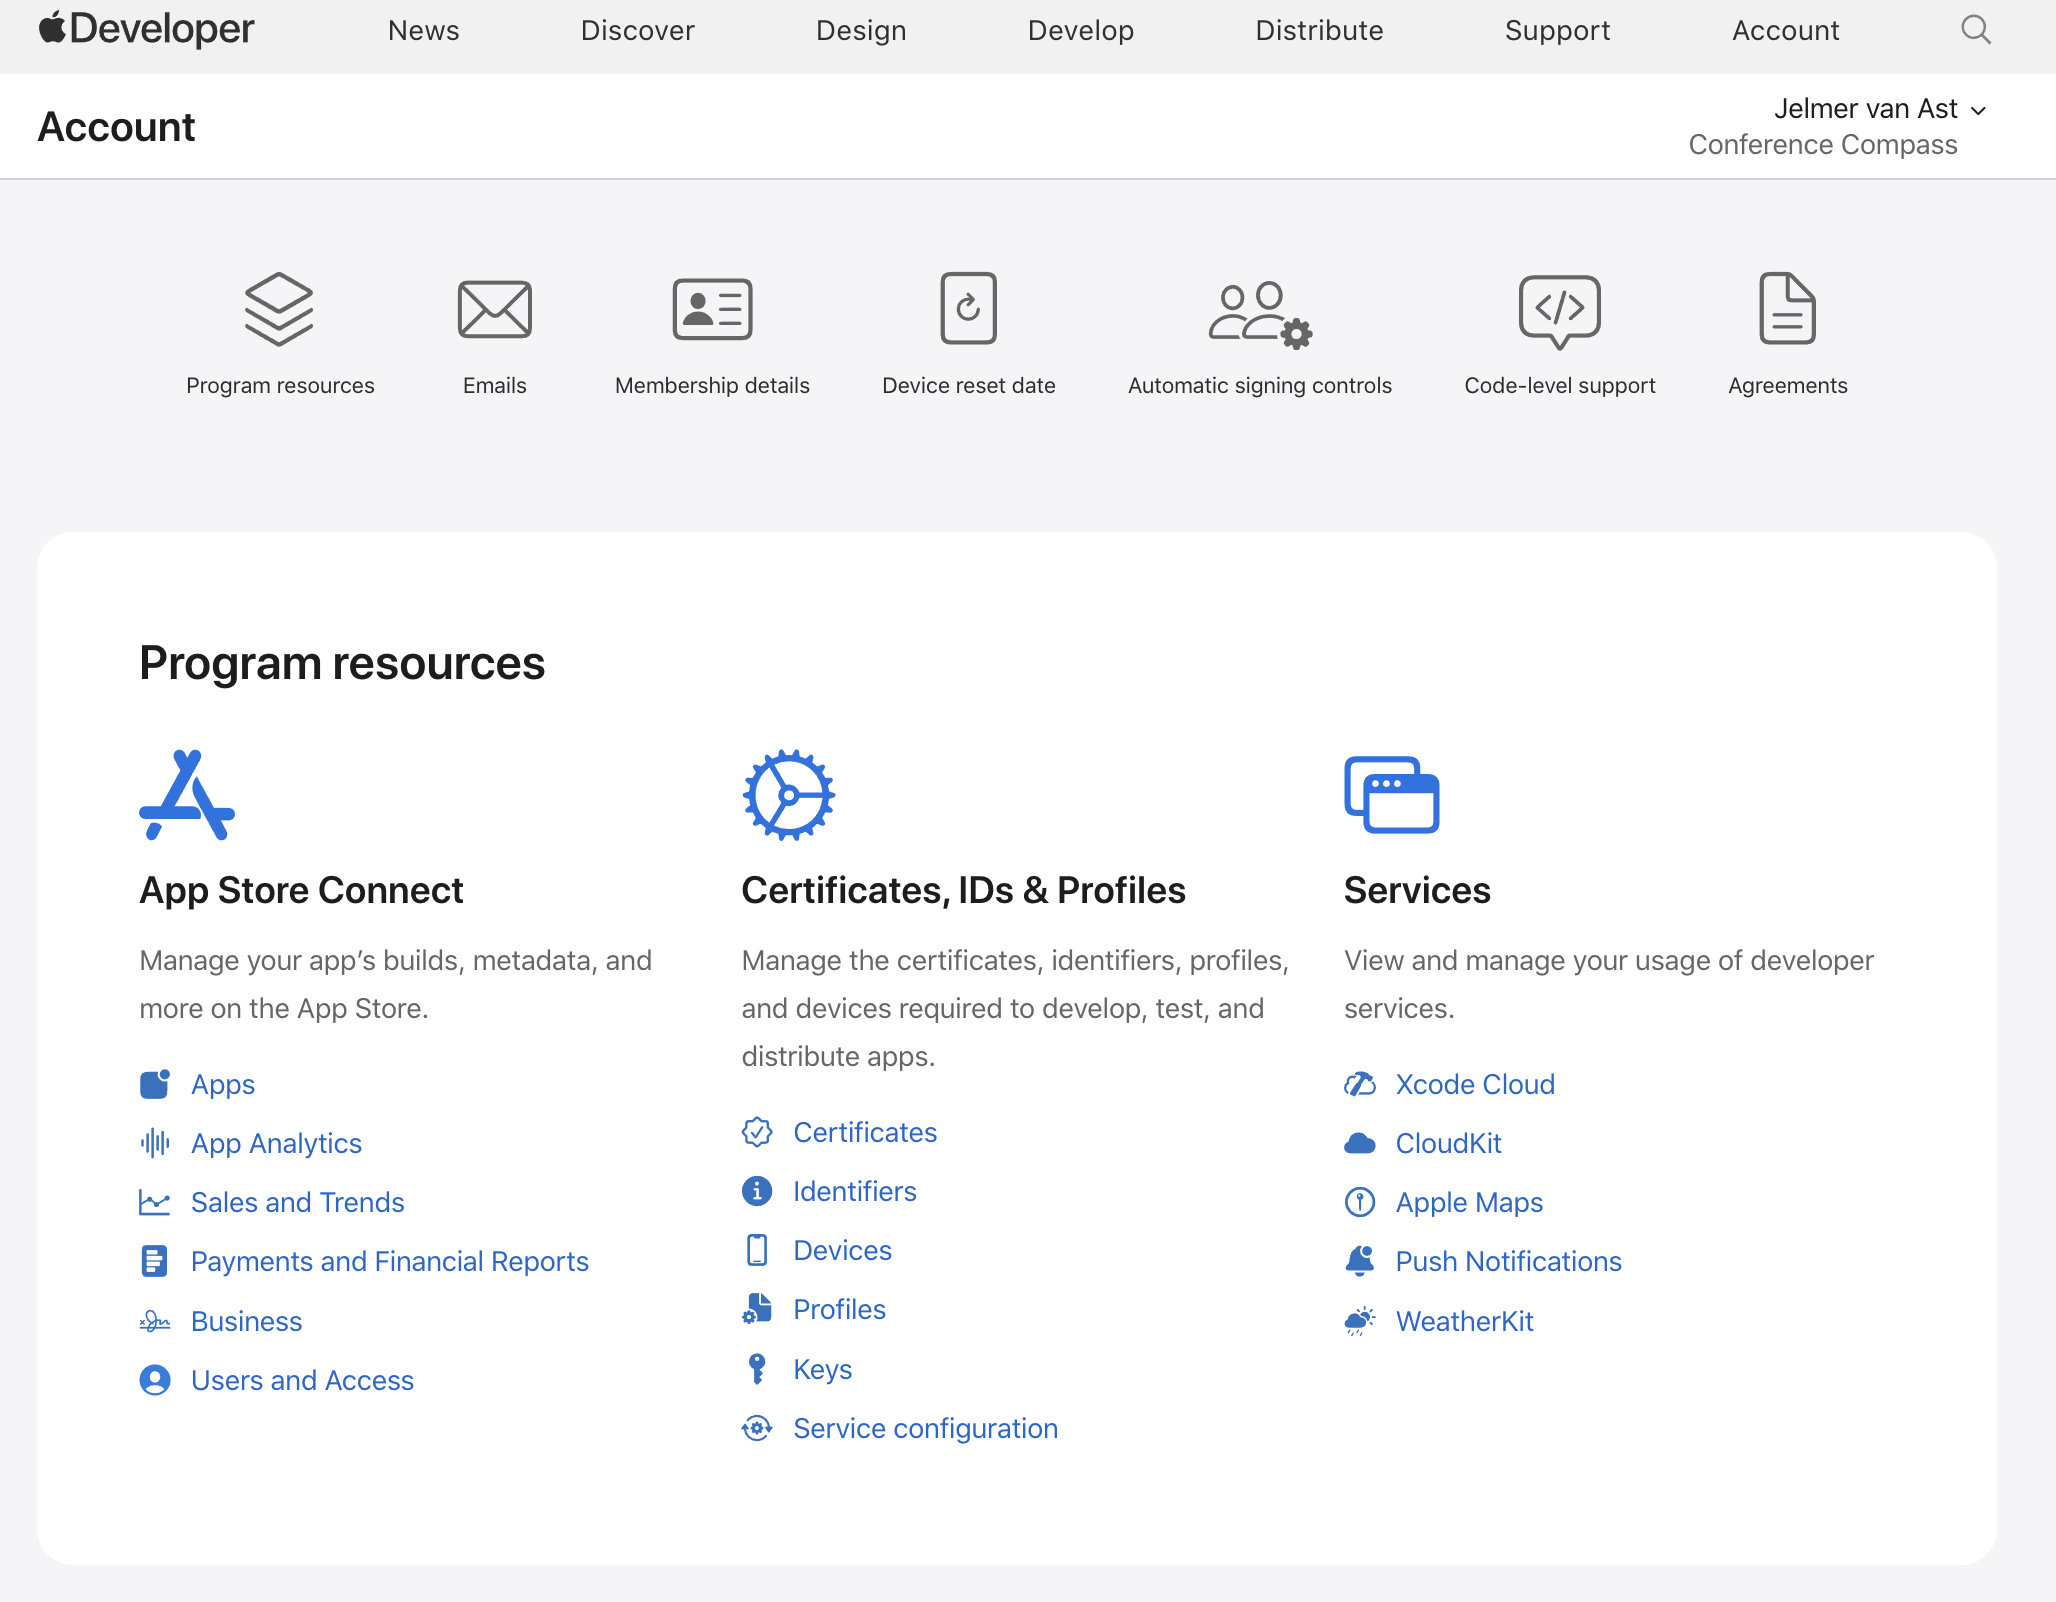Open the Users and Access link
The image size is (2056, 1602).
[302, 1380]
